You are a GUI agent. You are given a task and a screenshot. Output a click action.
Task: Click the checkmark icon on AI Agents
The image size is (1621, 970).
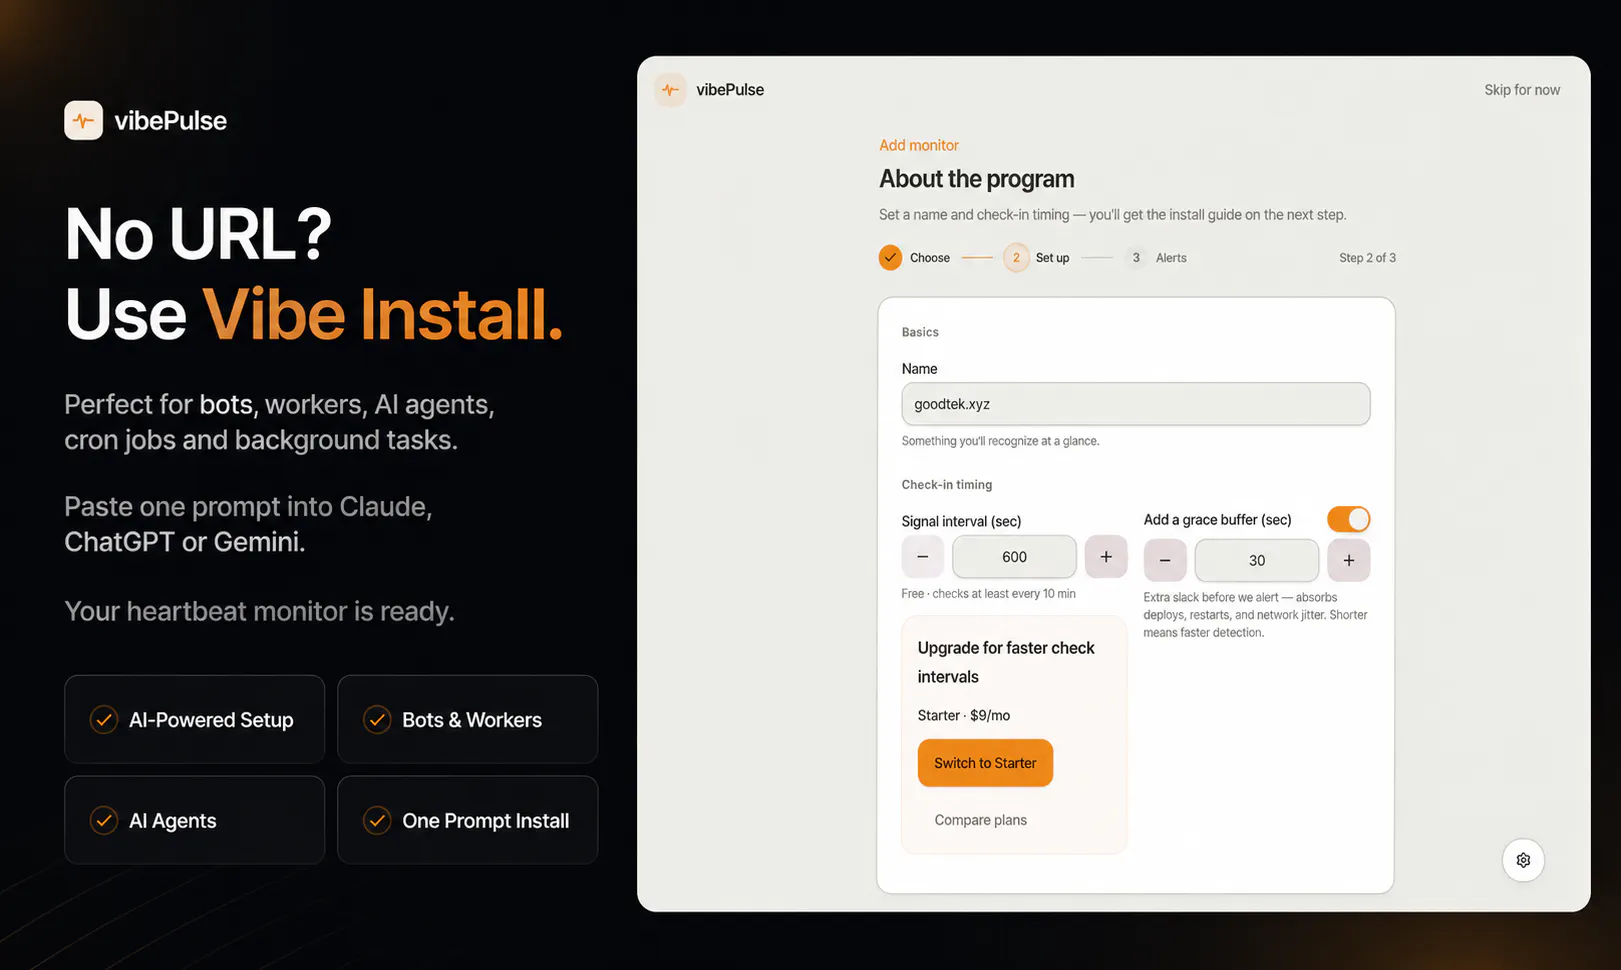coord(104,820)
